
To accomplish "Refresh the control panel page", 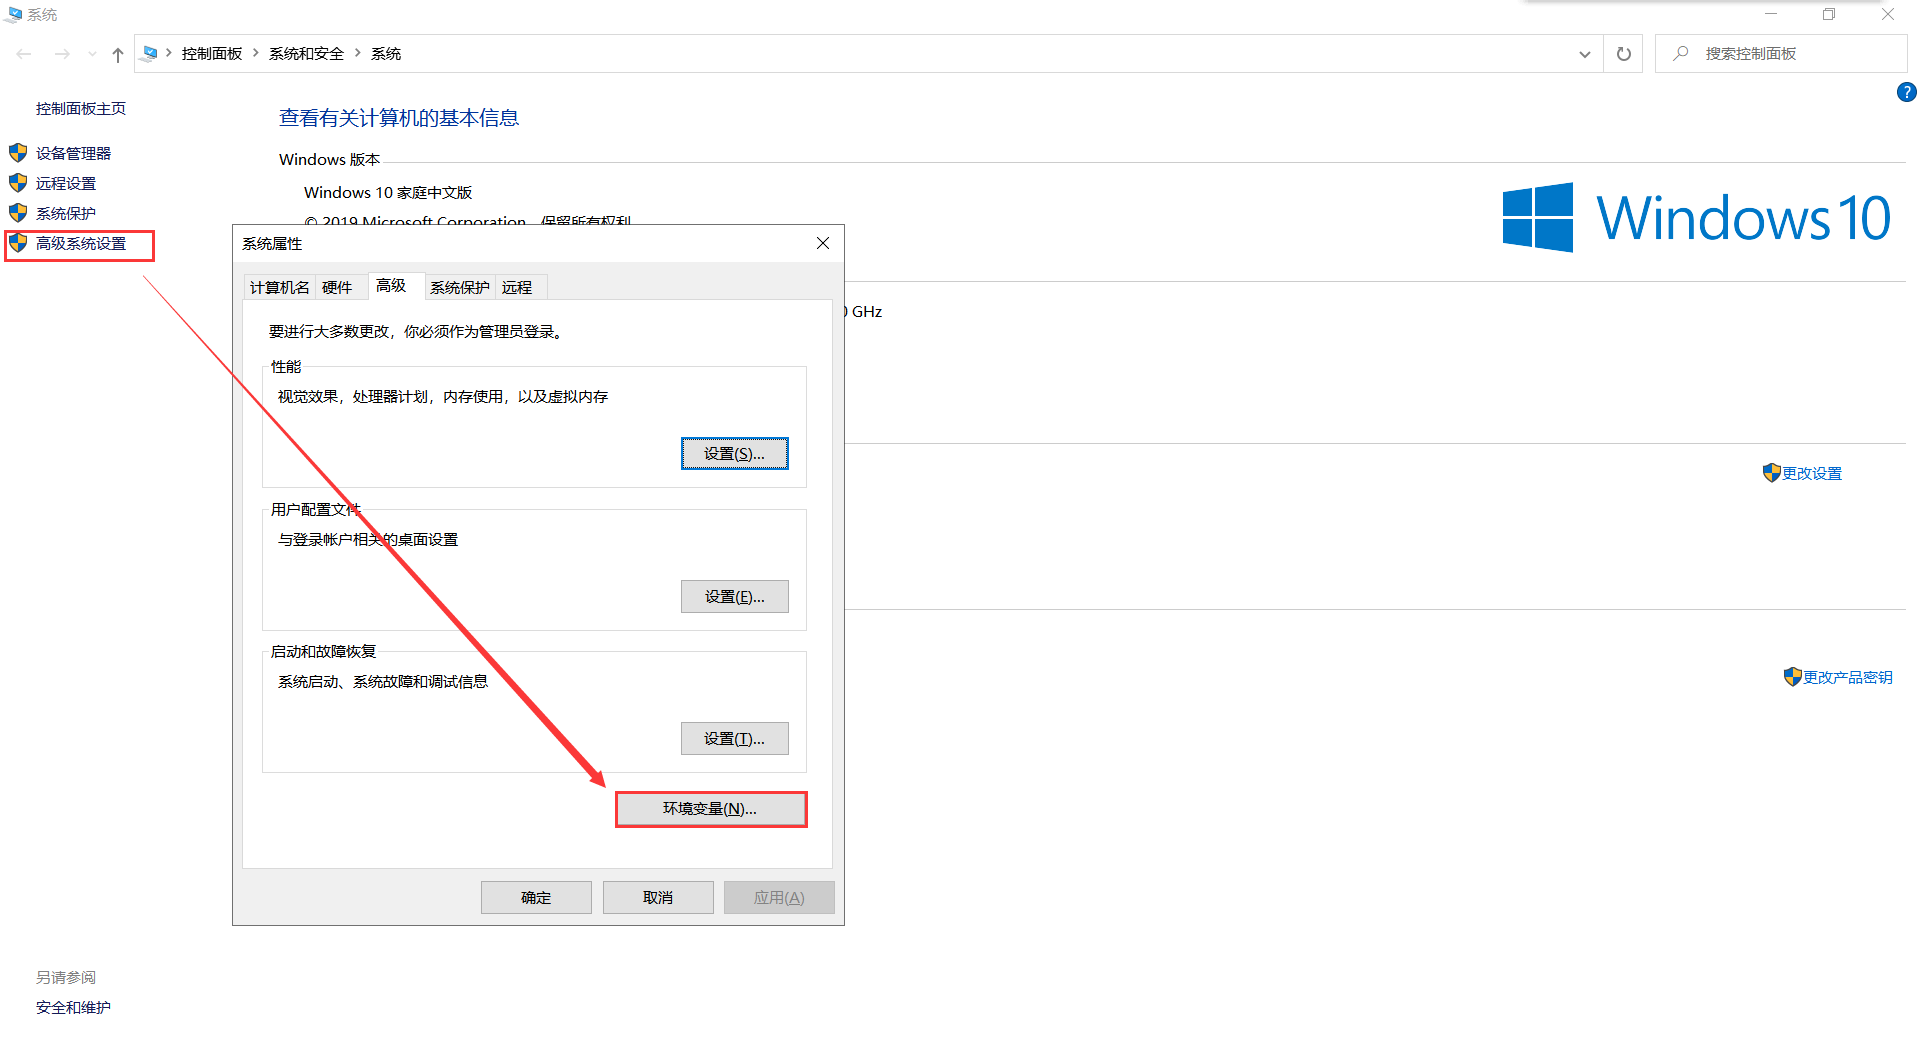I will (1624, 54).
